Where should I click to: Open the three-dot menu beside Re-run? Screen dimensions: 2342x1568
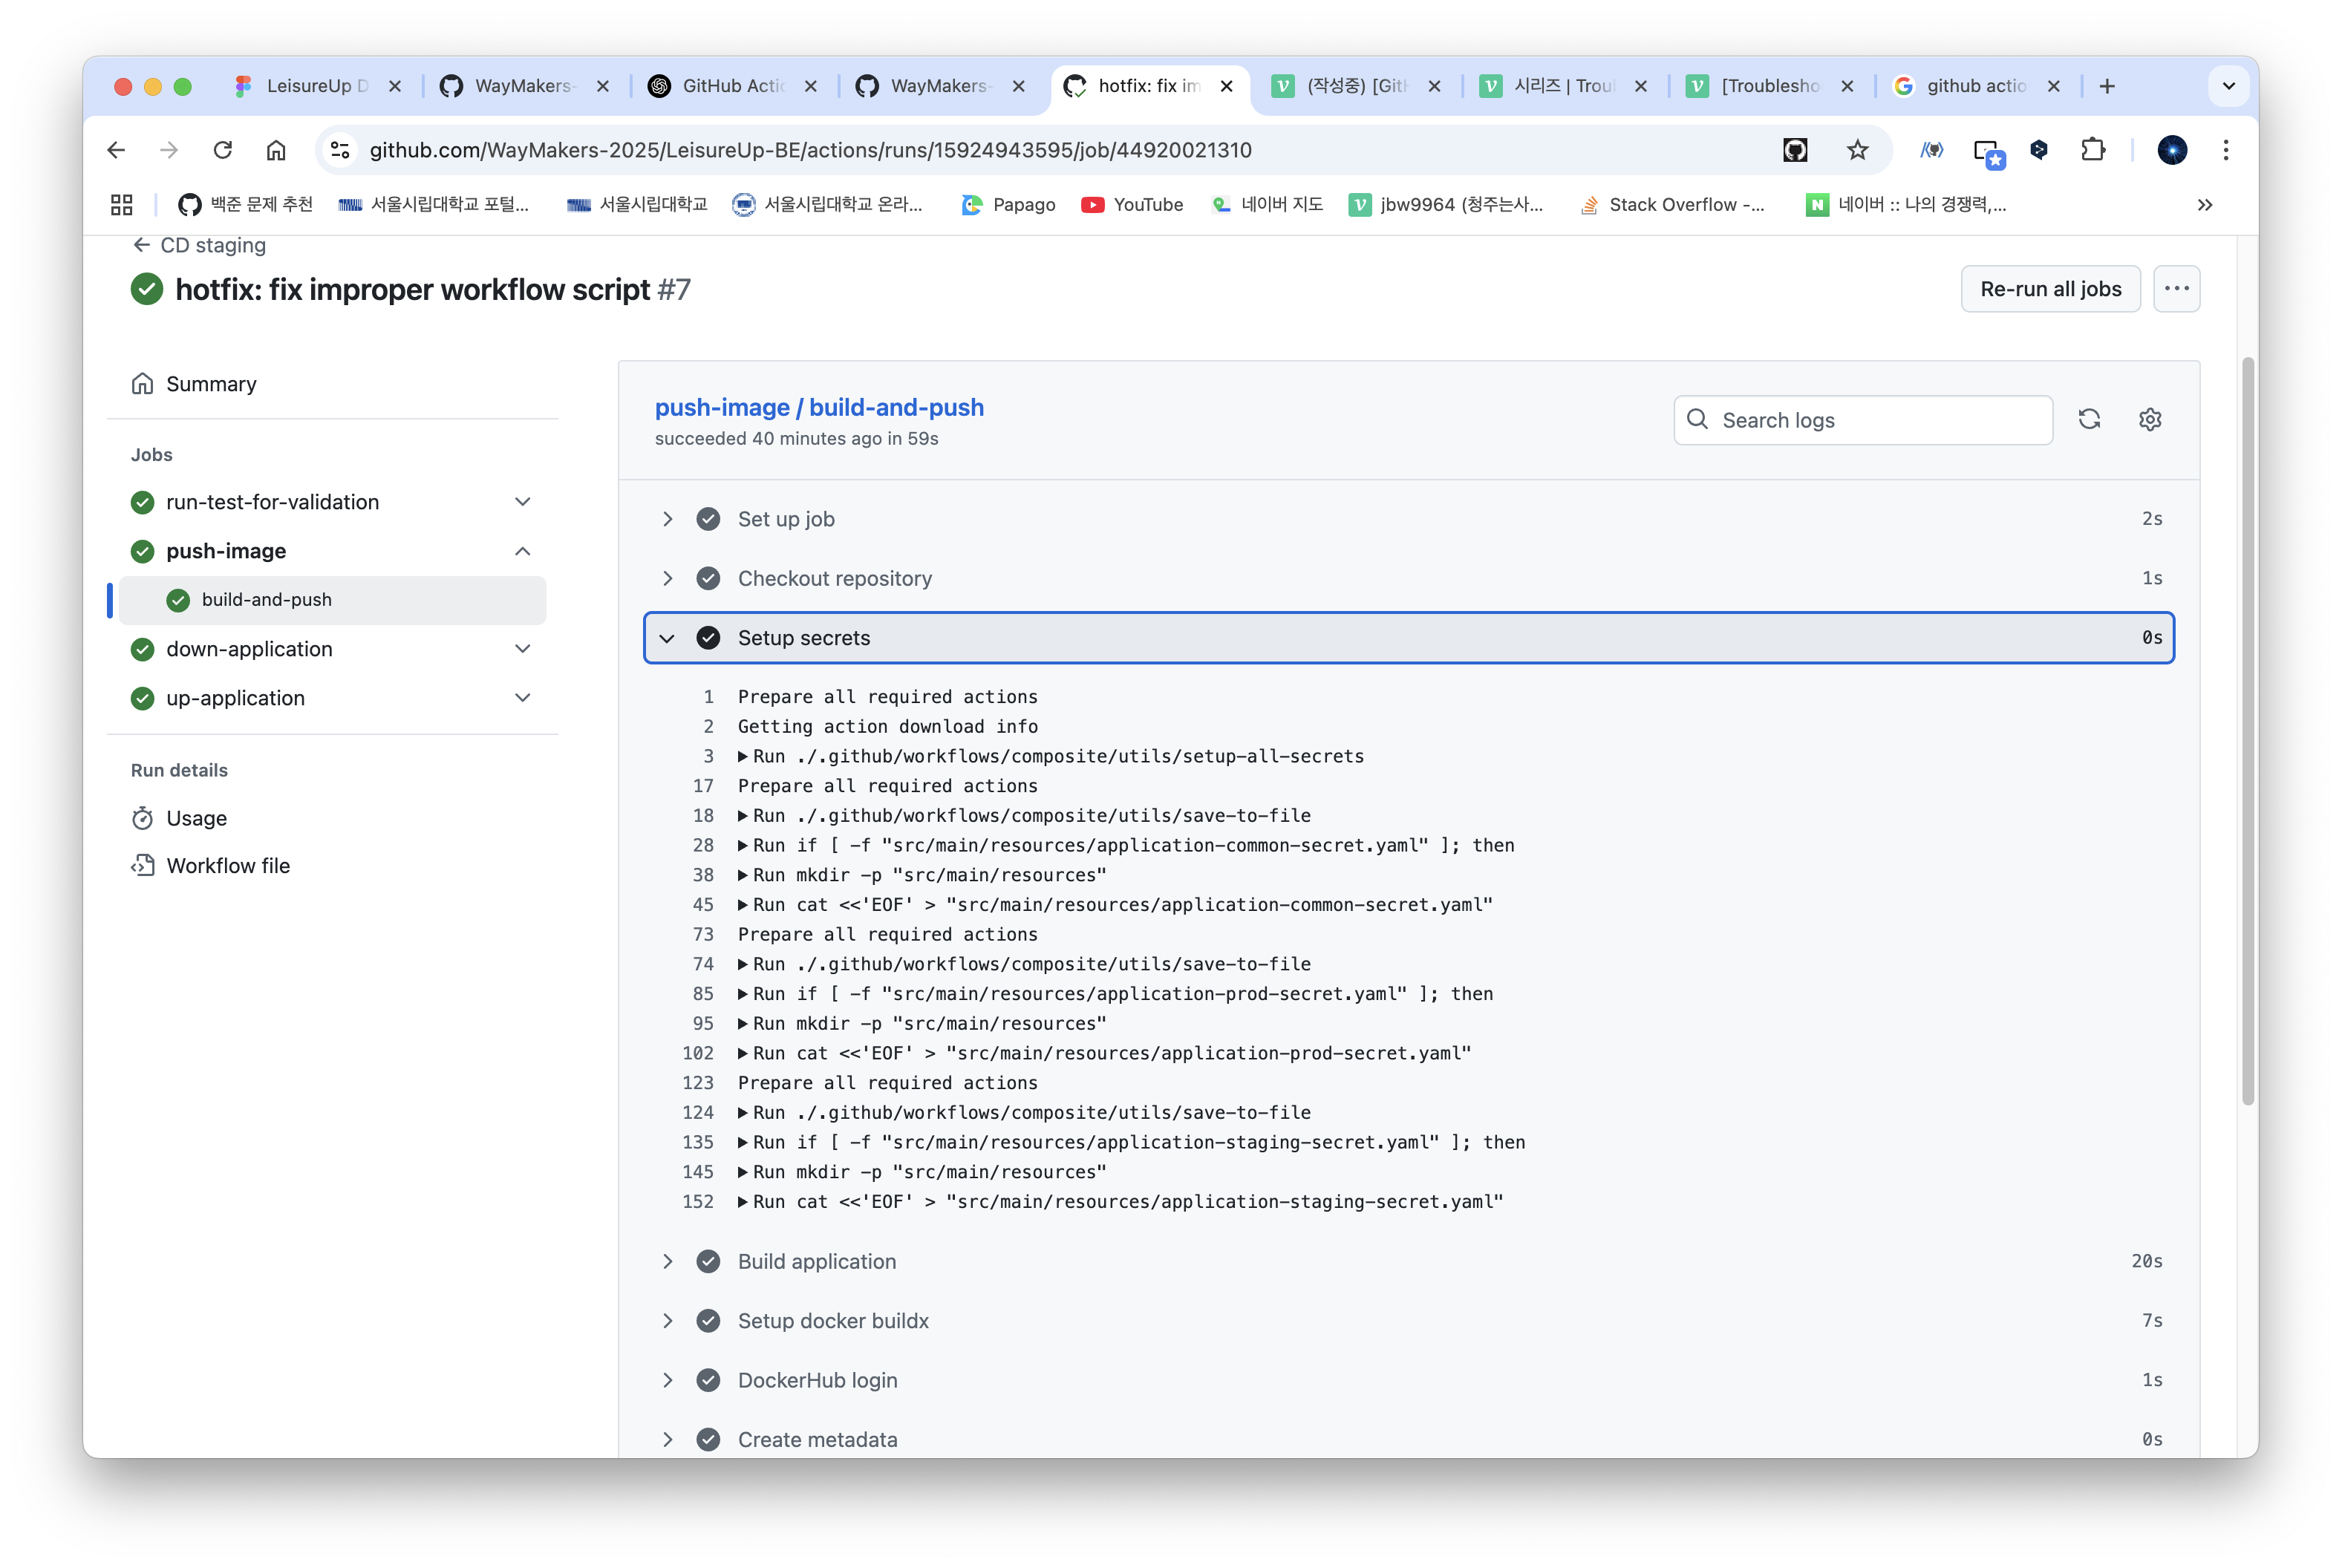point(2176,289)
